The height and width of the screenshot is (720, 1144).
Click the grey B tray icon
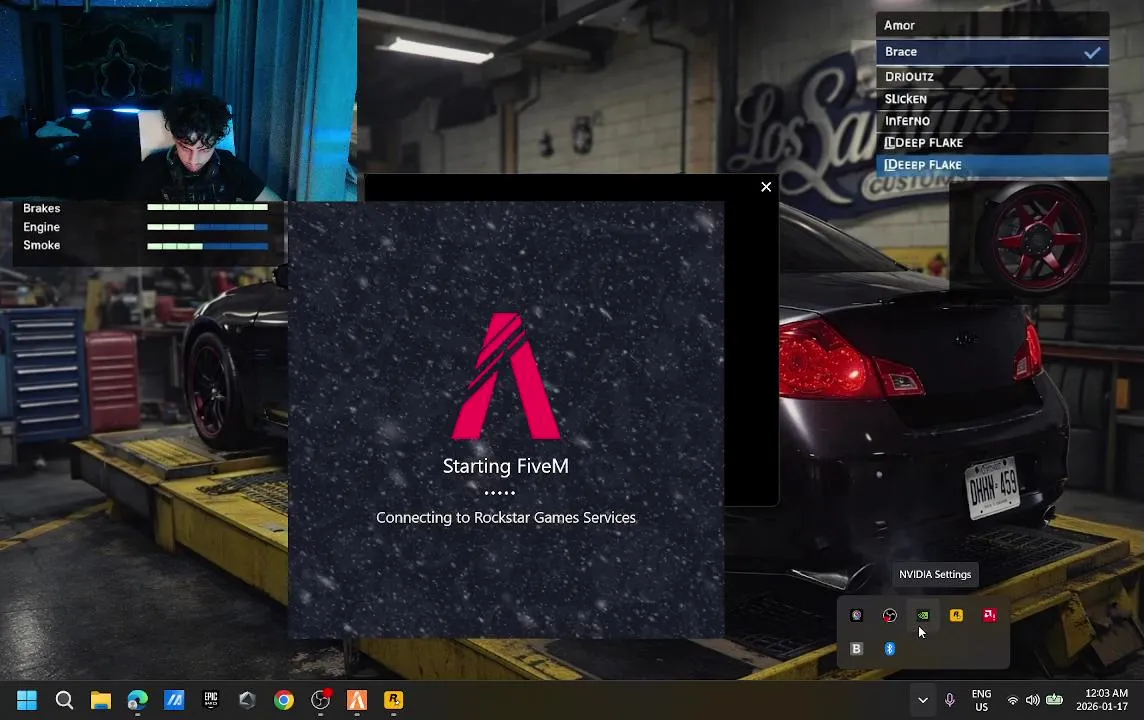point(857,649)
